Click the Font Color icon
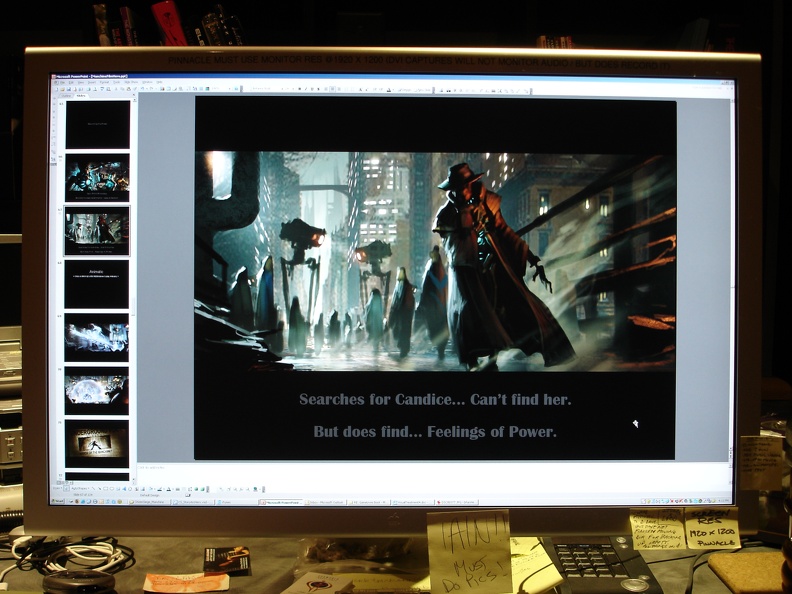 pos(168,488)
